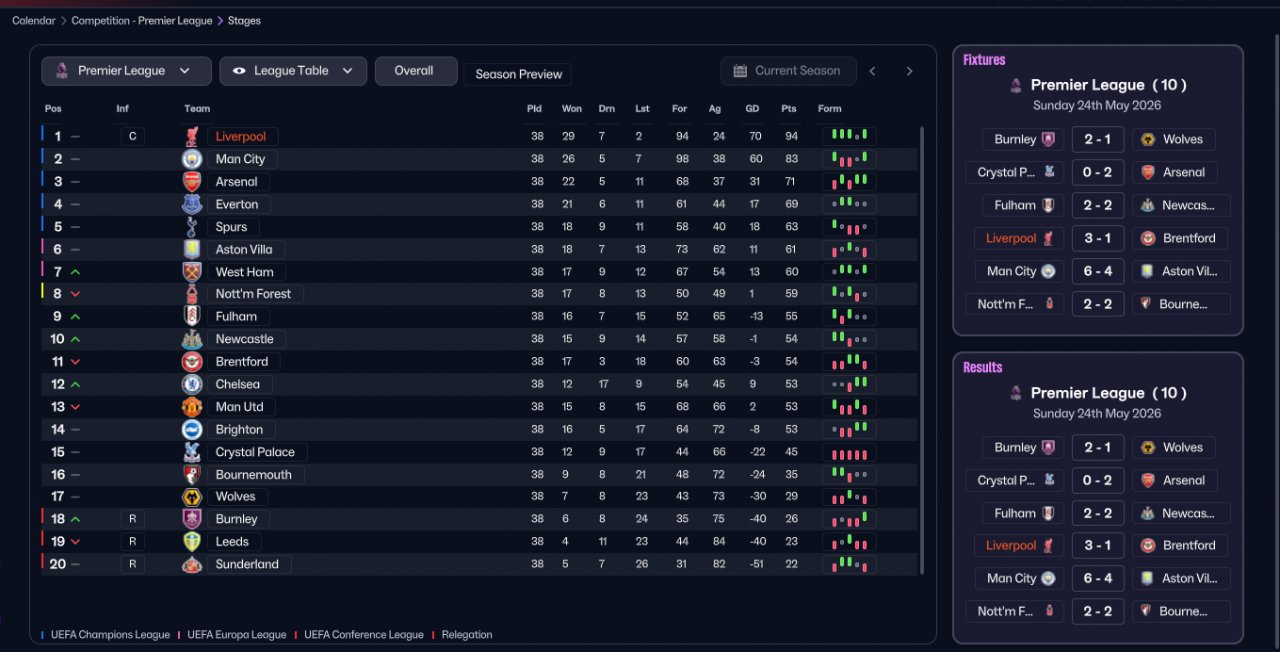Click the Sunderland crest in table
1280x652 pixels.
click(x=192, y=564)
